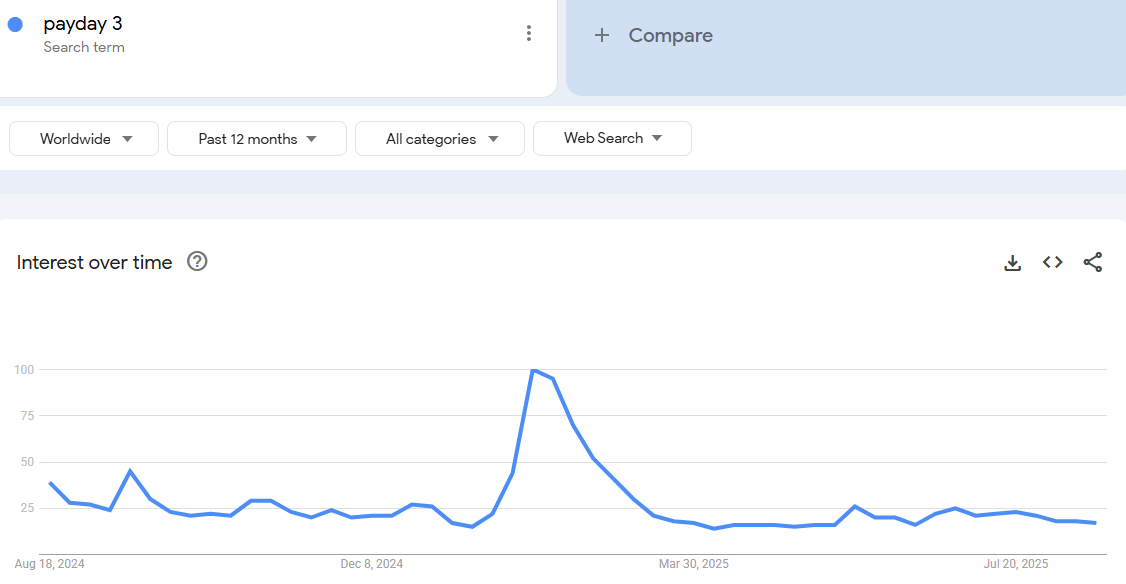Share the Interest over time chart

[x=1093, y=262]
